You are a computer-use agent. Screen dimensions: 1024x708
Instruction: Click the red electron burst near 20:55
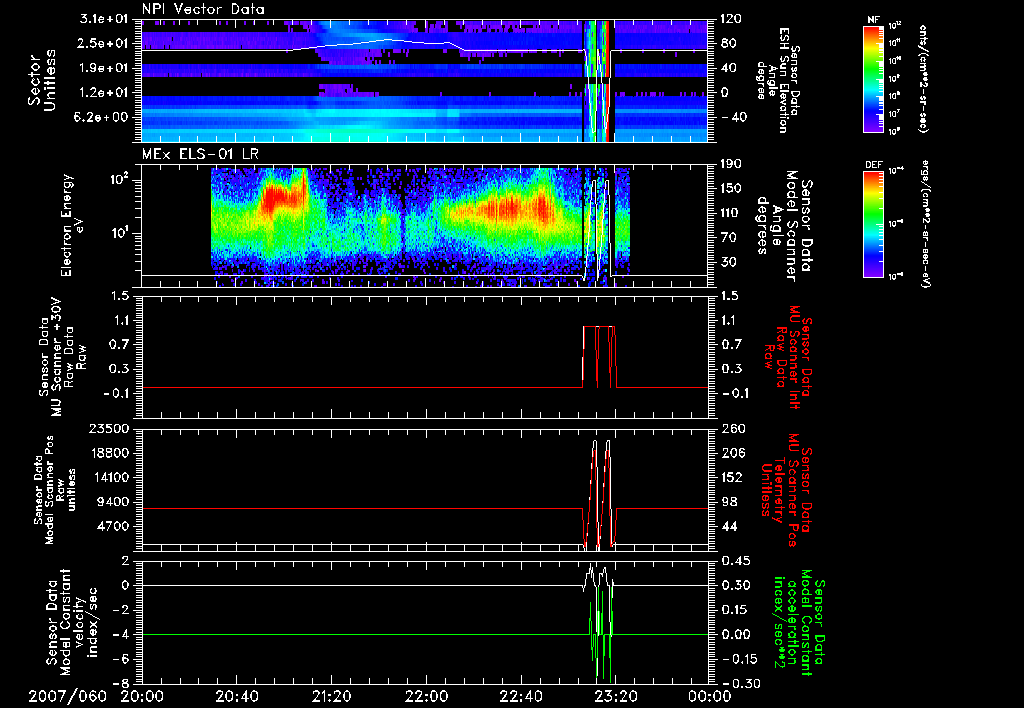285,194
